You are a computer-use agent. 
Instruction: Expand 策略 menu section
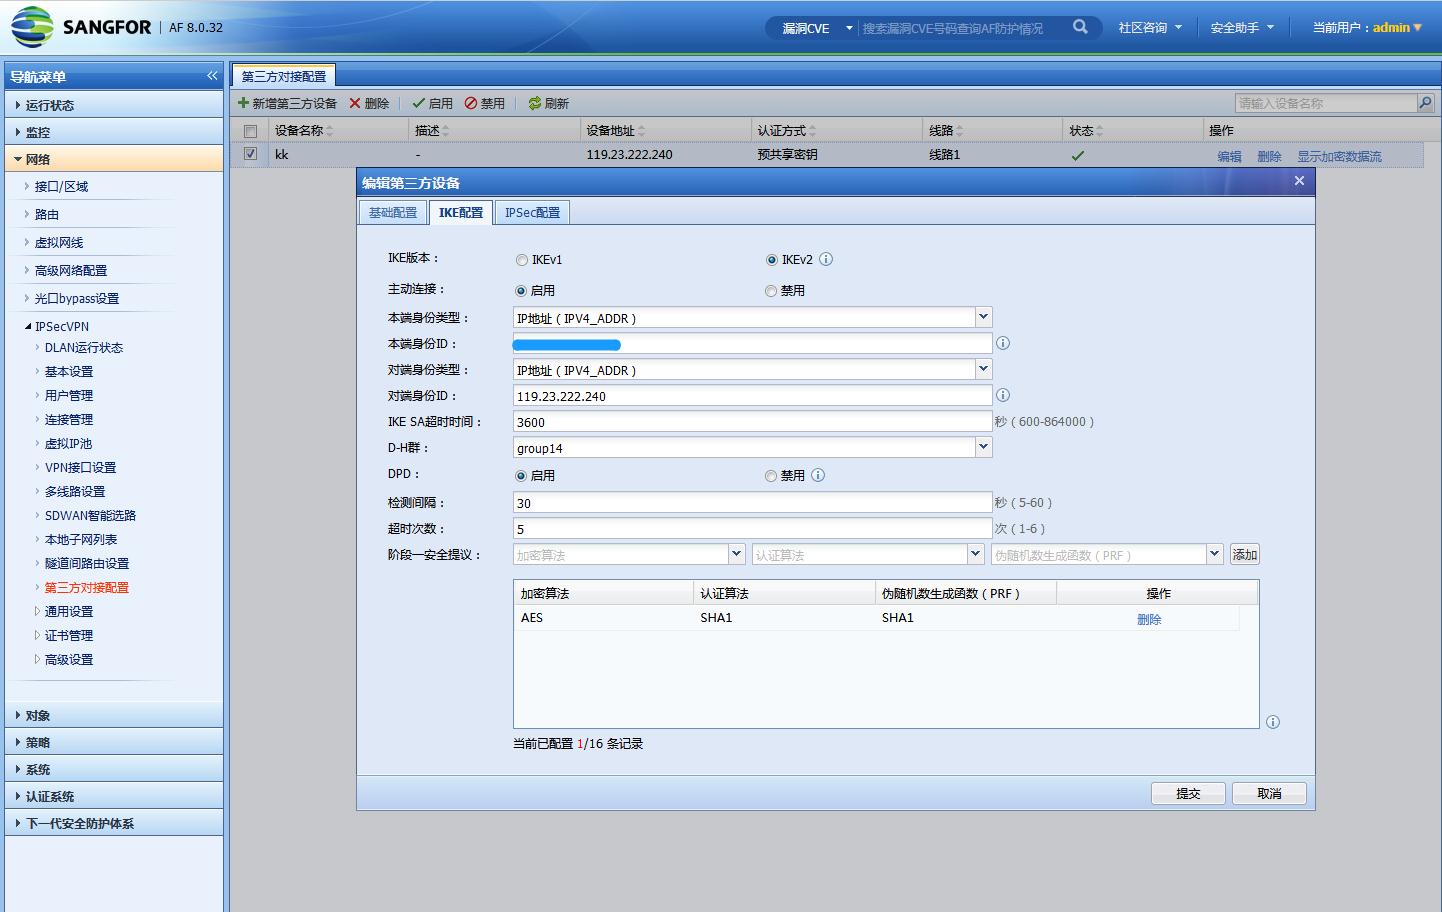pyautogui.click(x=114, y=742)
